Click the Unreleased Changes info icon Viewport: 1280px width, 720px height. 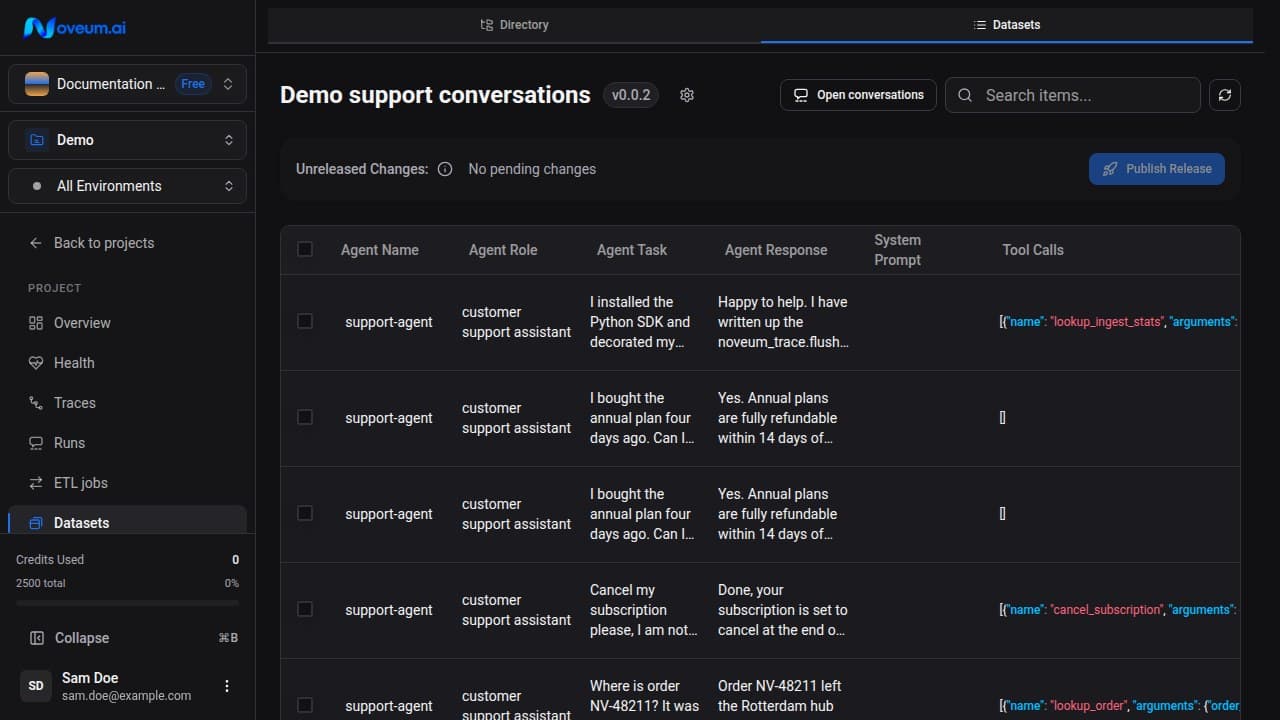445,169
